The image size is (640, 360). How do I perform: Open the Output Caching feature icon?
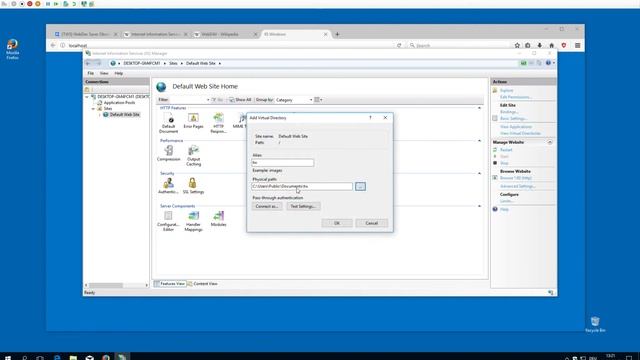[x=193, y=156]
